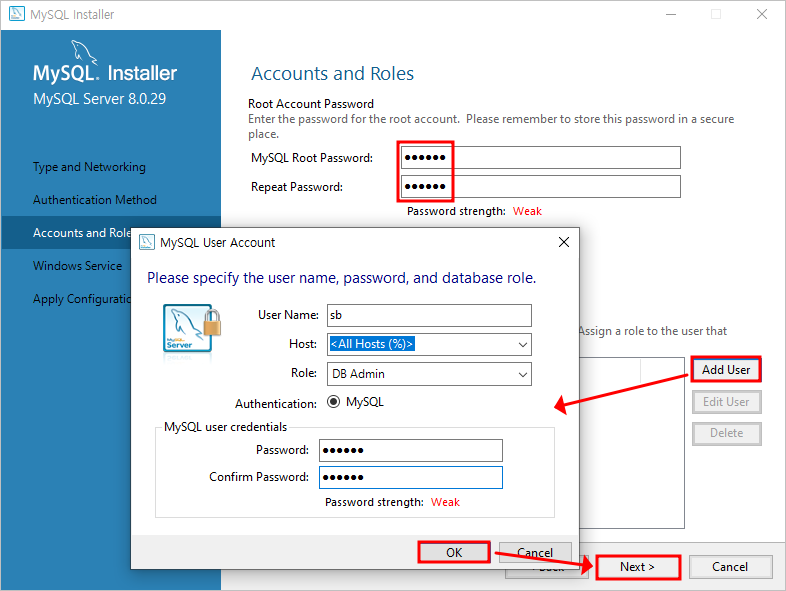Focus the Password field in credentials group
786x591 pixels.
click(x=411, y=450)
